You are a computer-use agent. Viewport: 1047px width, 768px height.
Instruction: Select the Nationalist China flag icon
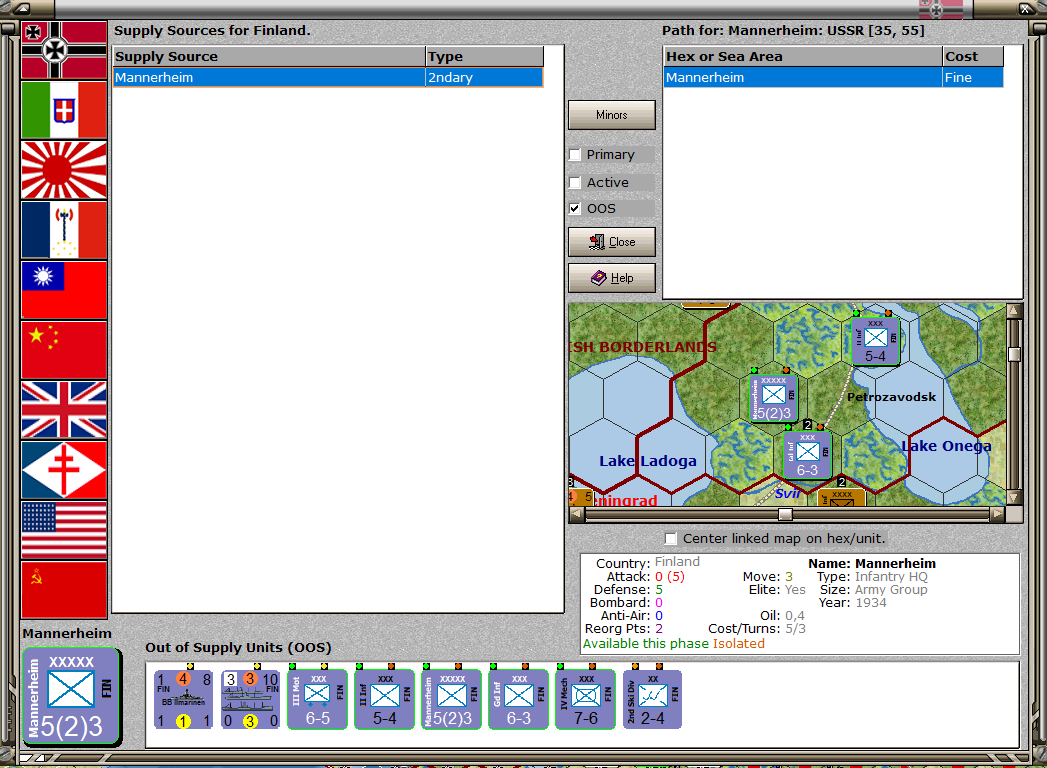(x=64, y=291)
